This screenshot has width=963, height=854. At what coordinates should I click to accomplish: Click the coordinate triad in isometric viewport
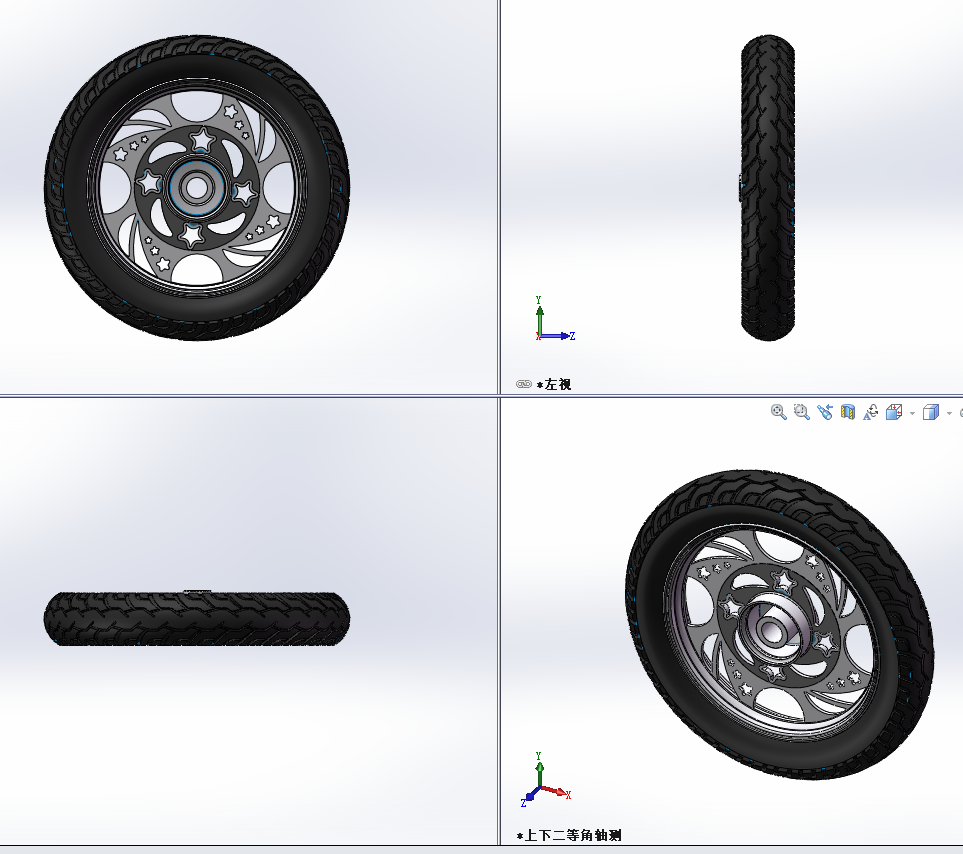click(546, 780)
